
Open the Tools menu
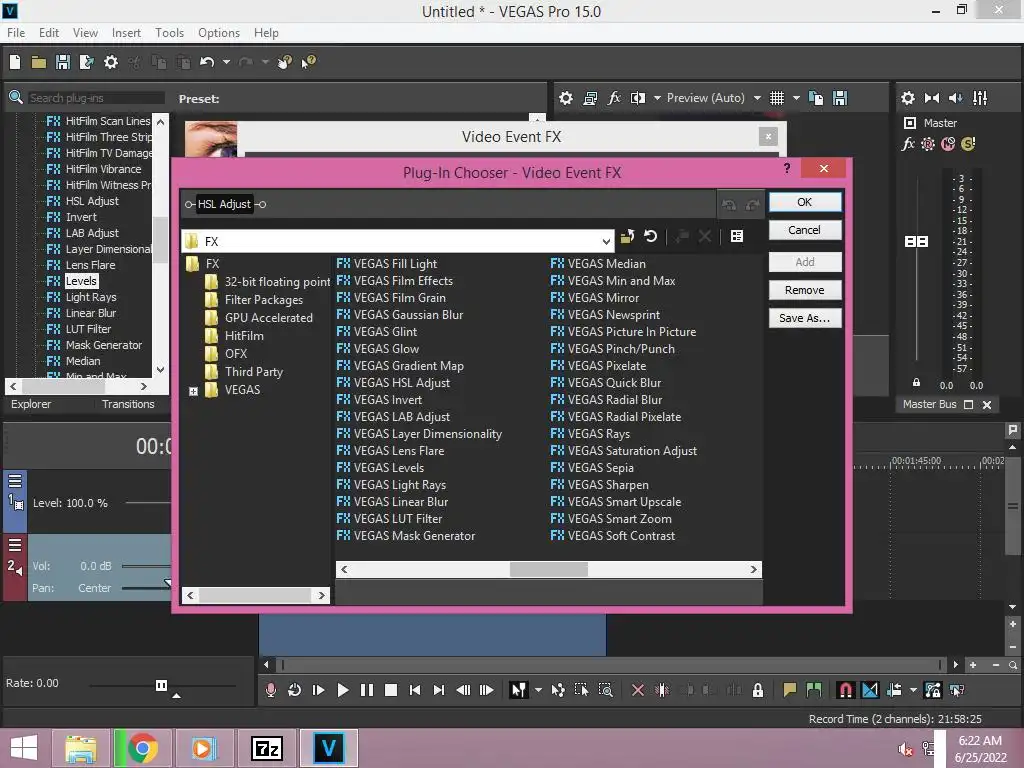pos(169,33)
